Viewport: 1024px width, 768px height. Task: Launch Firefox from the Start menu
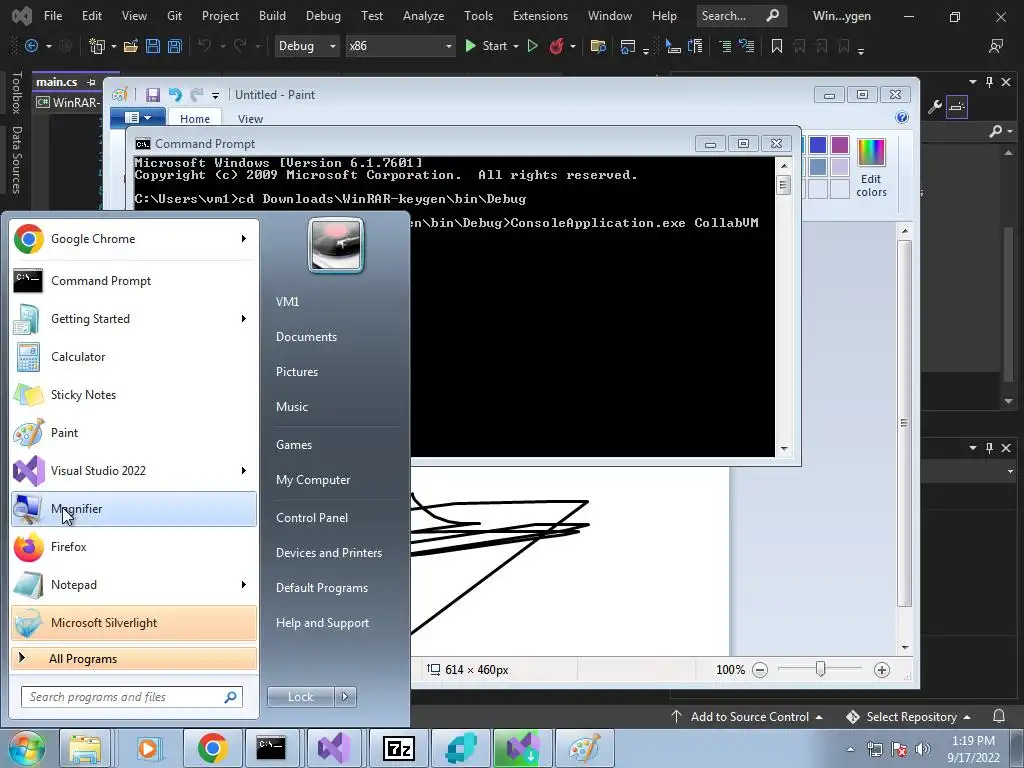134,547
